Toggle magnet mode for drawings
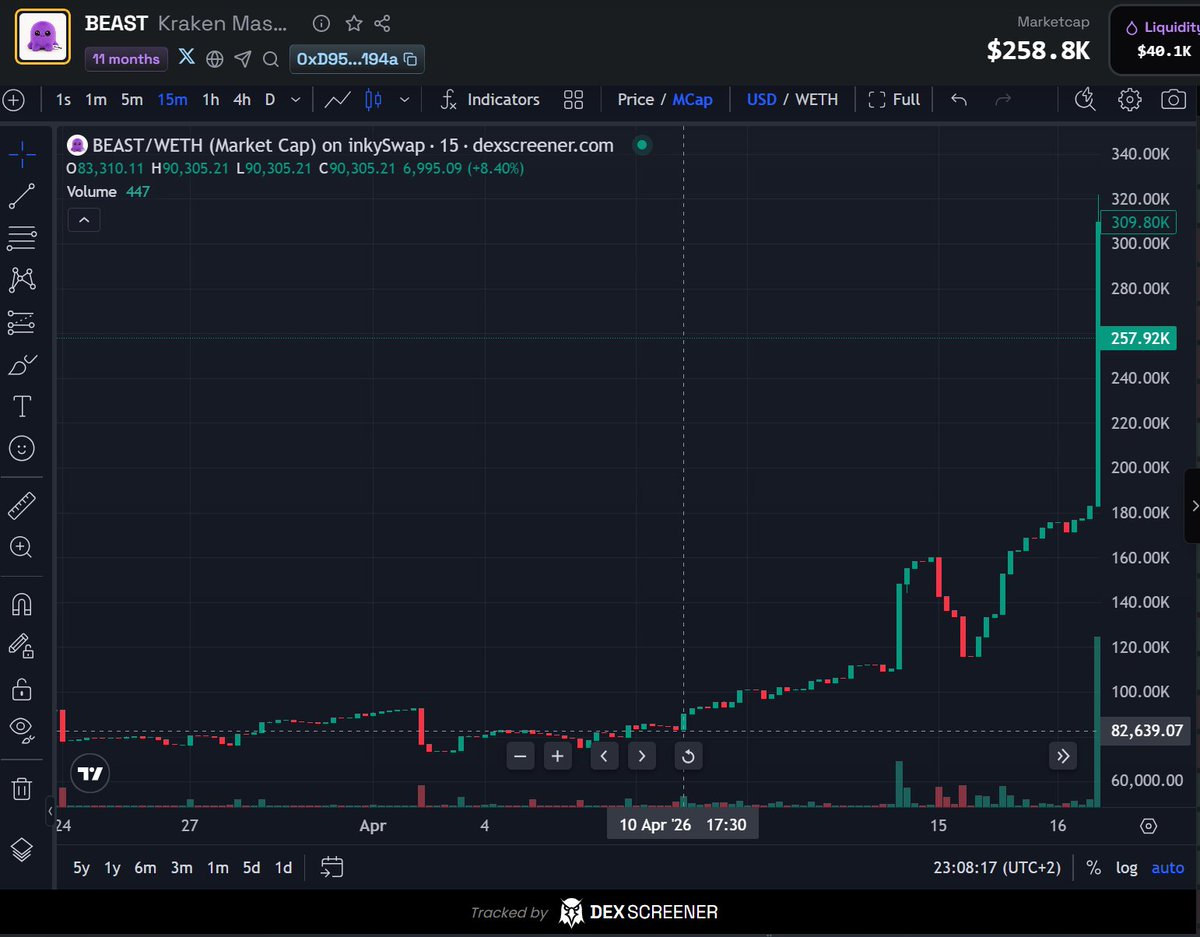 point(22,604)
